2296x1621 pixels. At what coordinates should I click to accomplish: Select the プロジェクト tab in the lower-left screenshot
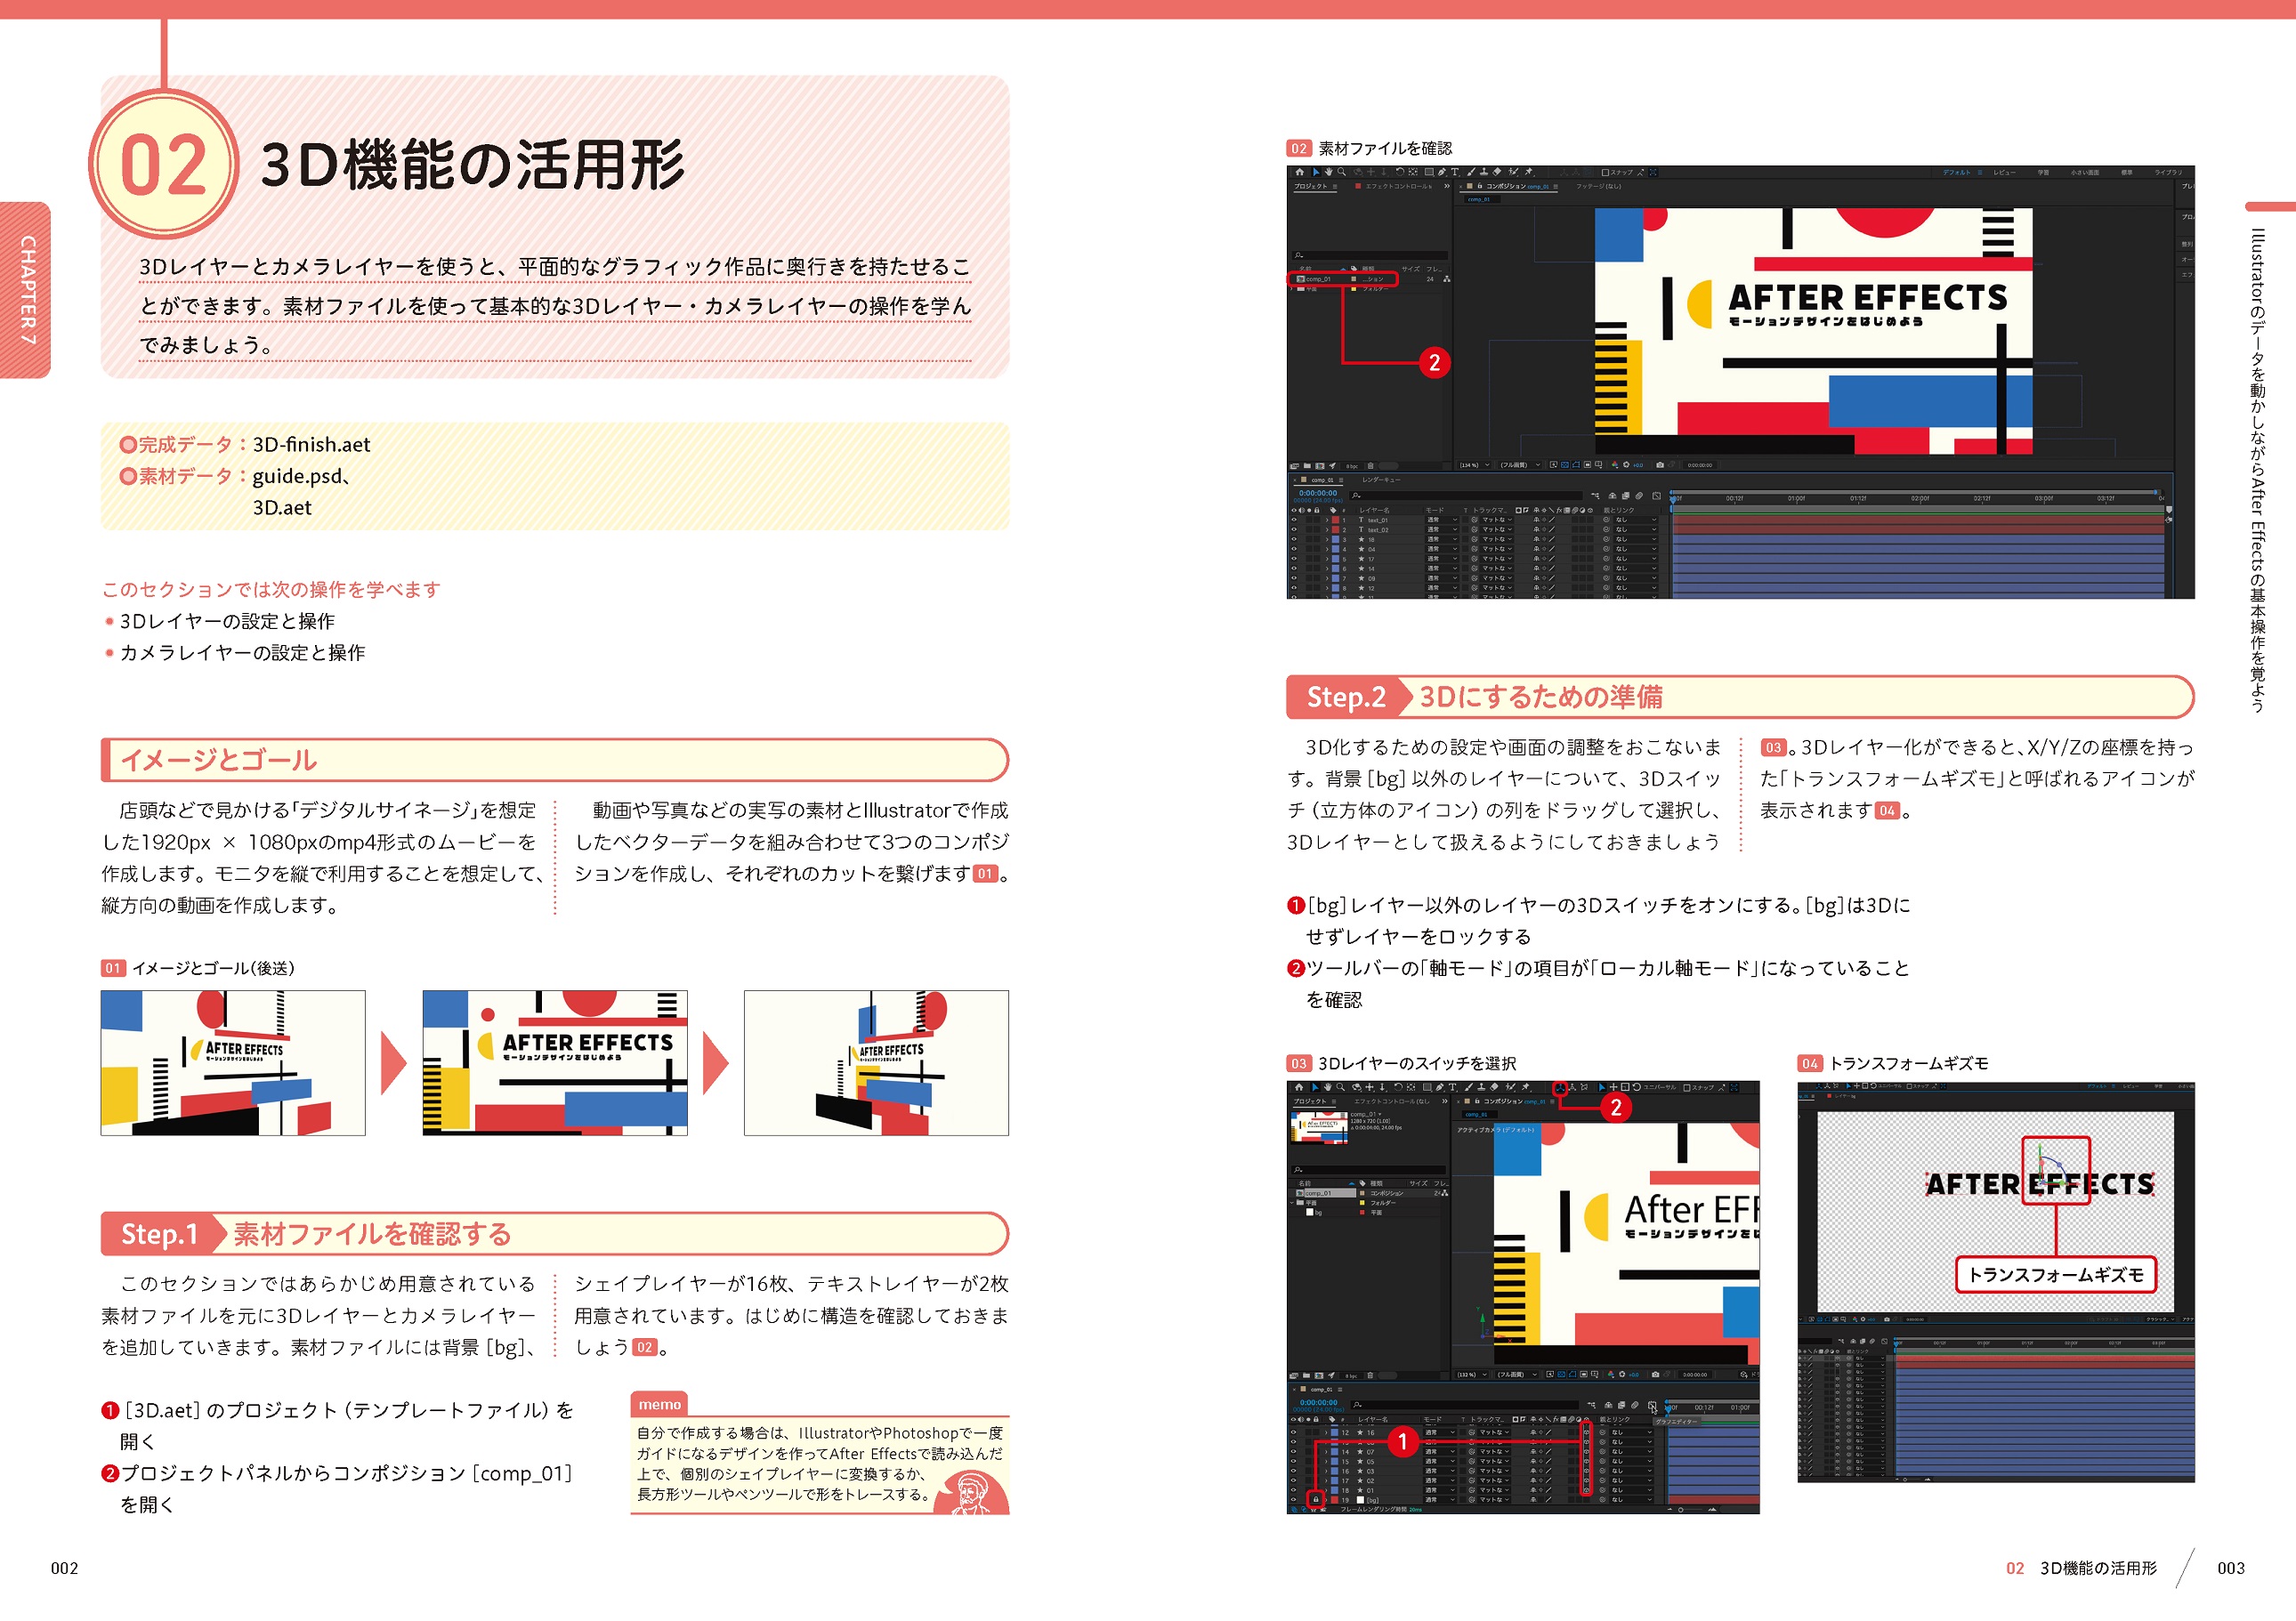[x=1309, y=1102]
